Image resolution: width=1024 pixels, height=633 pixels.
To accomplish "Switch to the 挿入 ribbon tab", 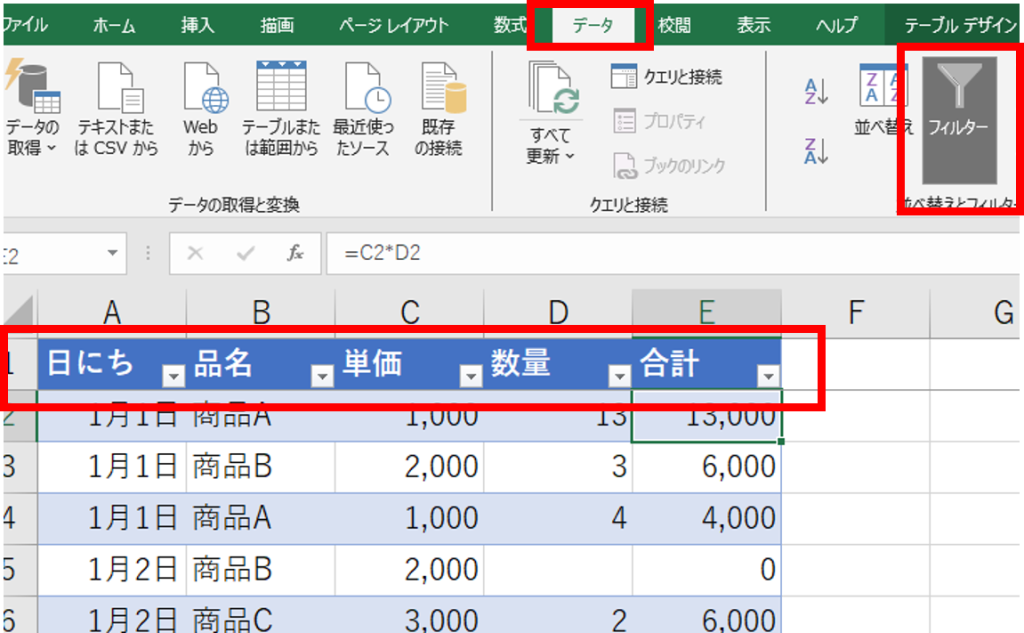I will (x=197, y=26).
